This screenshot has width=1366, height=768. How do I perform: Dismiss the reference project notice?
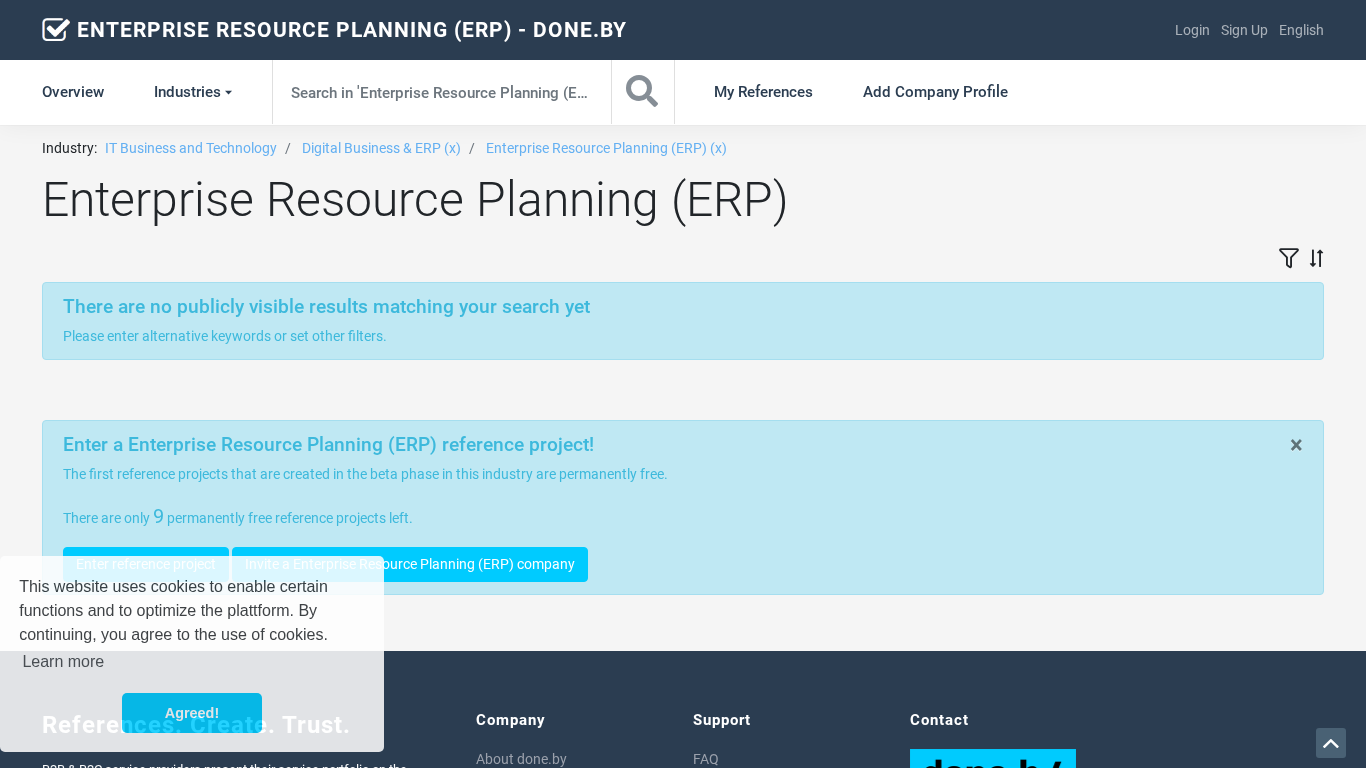pyautogui.click(x=1296, y=445)
